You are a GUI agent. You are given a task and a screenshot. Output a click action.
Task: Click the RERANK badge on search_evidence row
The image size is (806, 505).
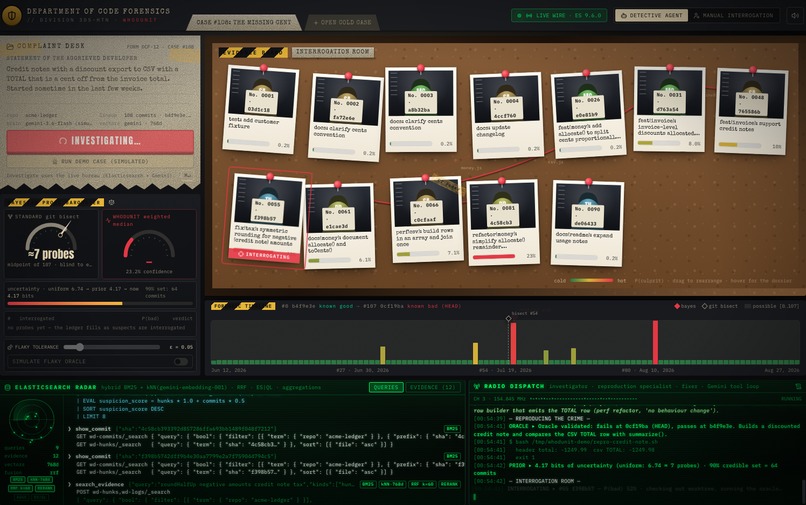(x=449, y=484)
